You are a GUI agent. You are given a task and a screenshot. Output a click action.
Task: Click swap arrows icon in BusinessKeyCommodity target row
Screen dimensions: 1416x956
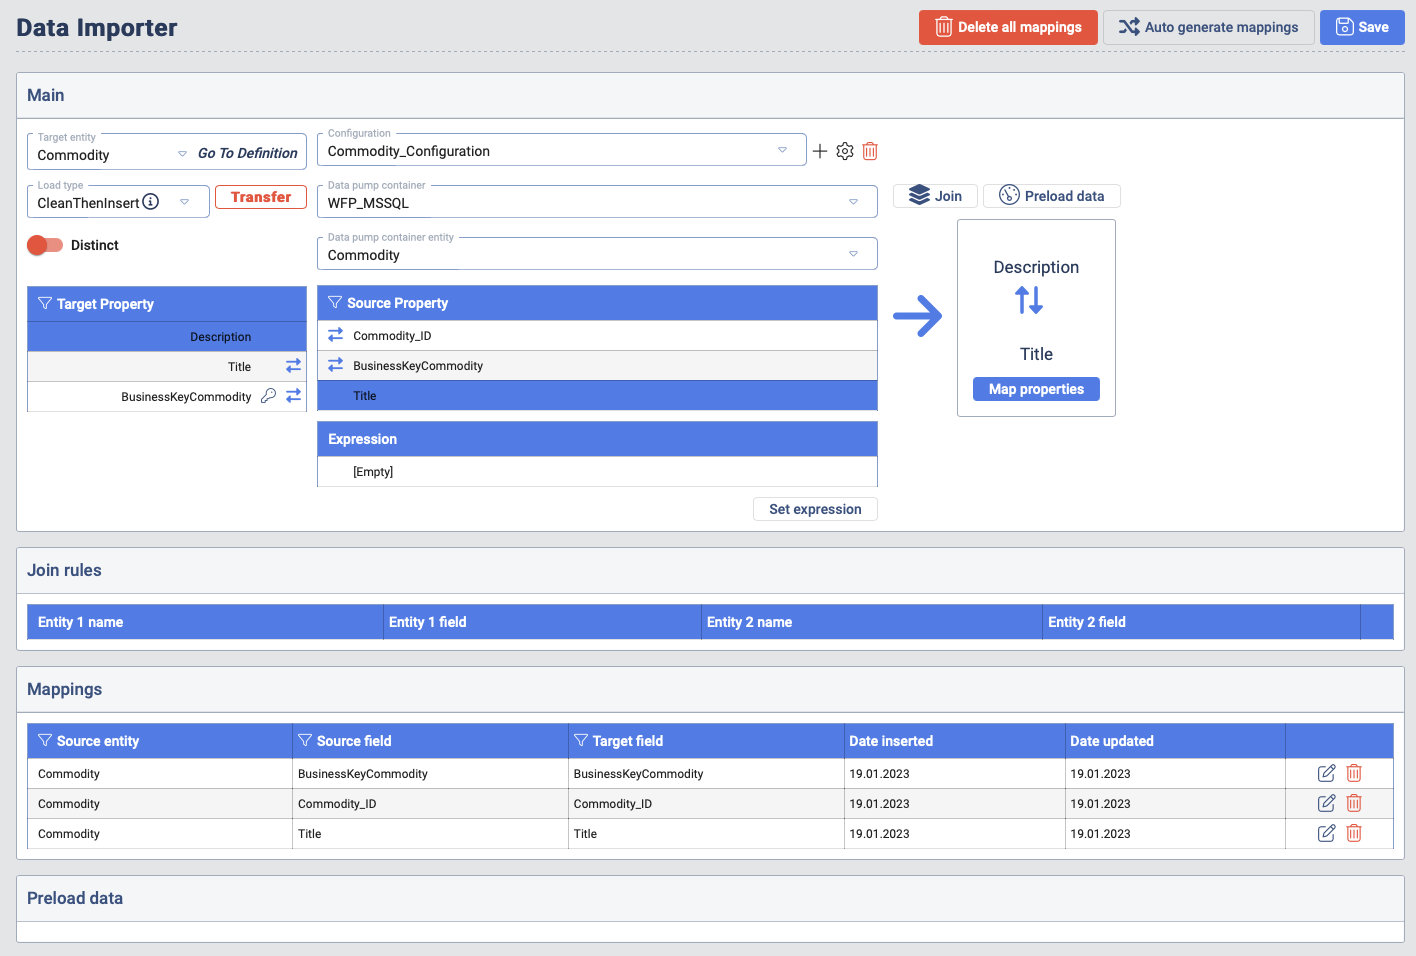294,396
